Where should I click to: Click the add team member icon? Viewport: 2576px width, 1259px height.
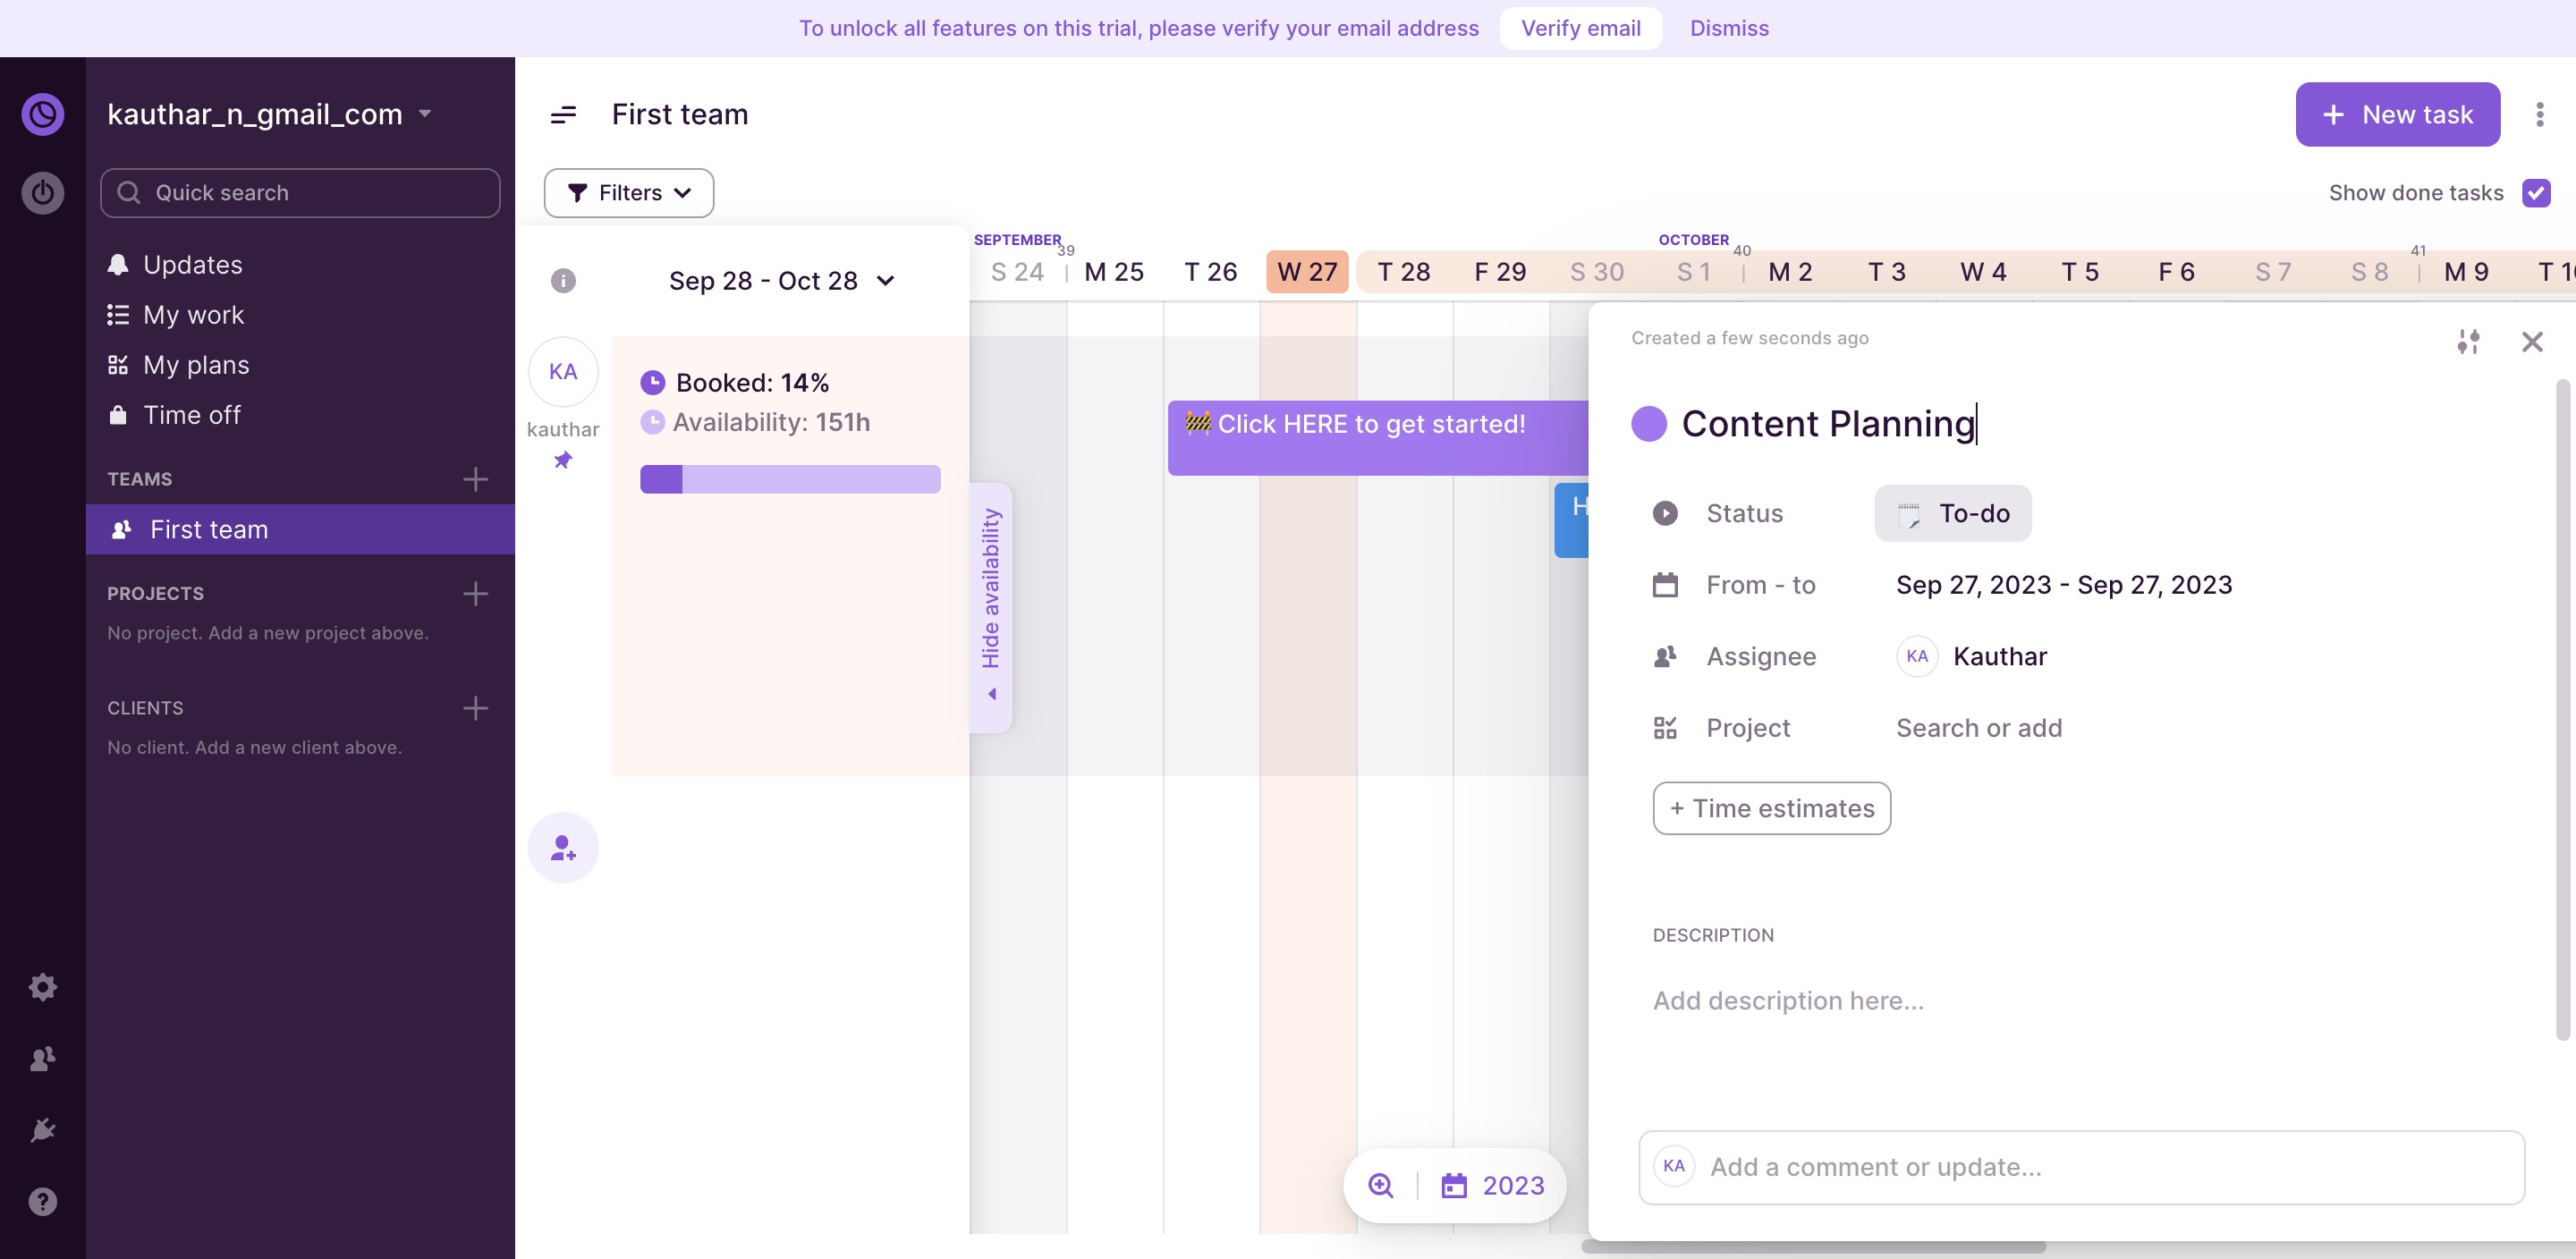pyautogui.click(x=563, y=848)
